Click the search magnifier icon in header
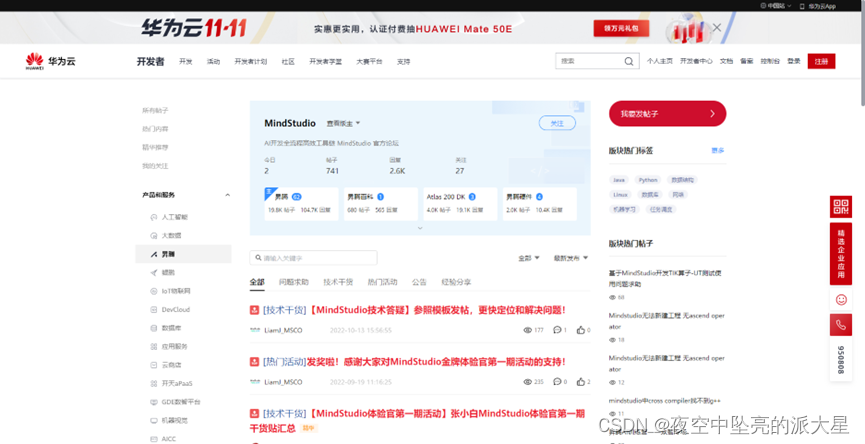 click(x=629, y=61)
